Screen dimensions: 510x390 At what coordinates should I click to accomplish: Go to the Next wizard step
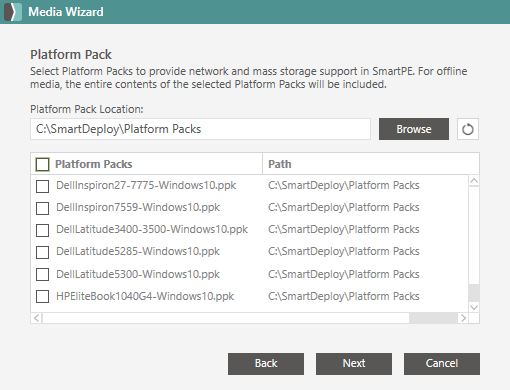pyautogui.click(x=354, y=364)
